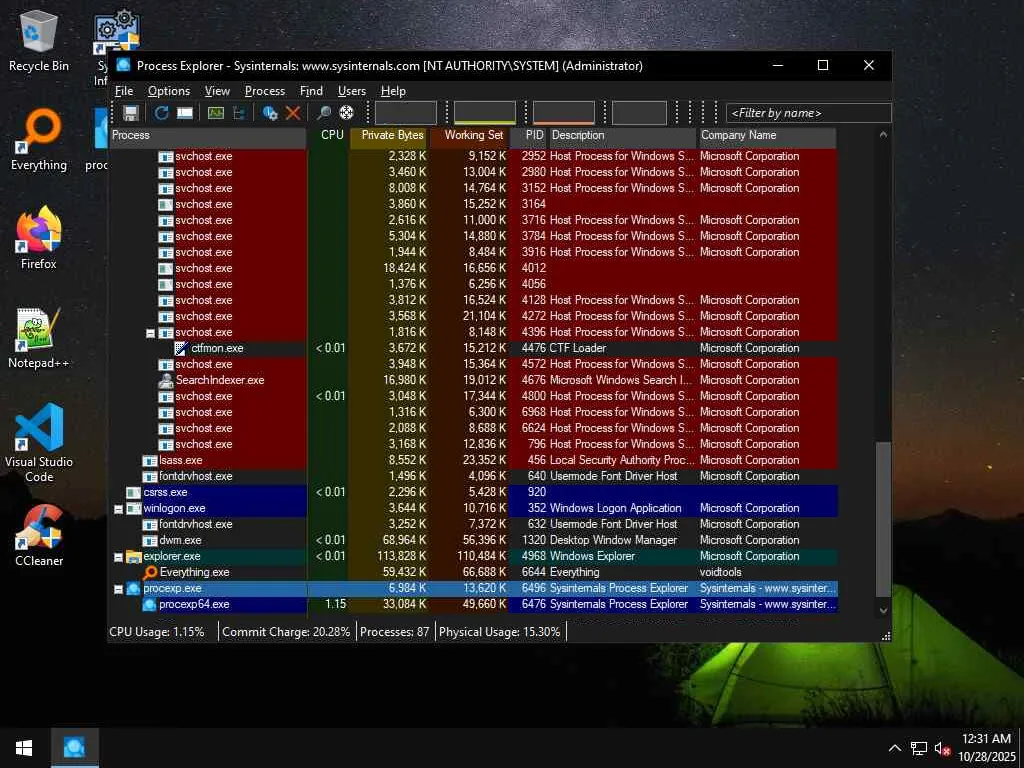
Task: Click the Process Explorer taskbar button
Action: point(74,748)
